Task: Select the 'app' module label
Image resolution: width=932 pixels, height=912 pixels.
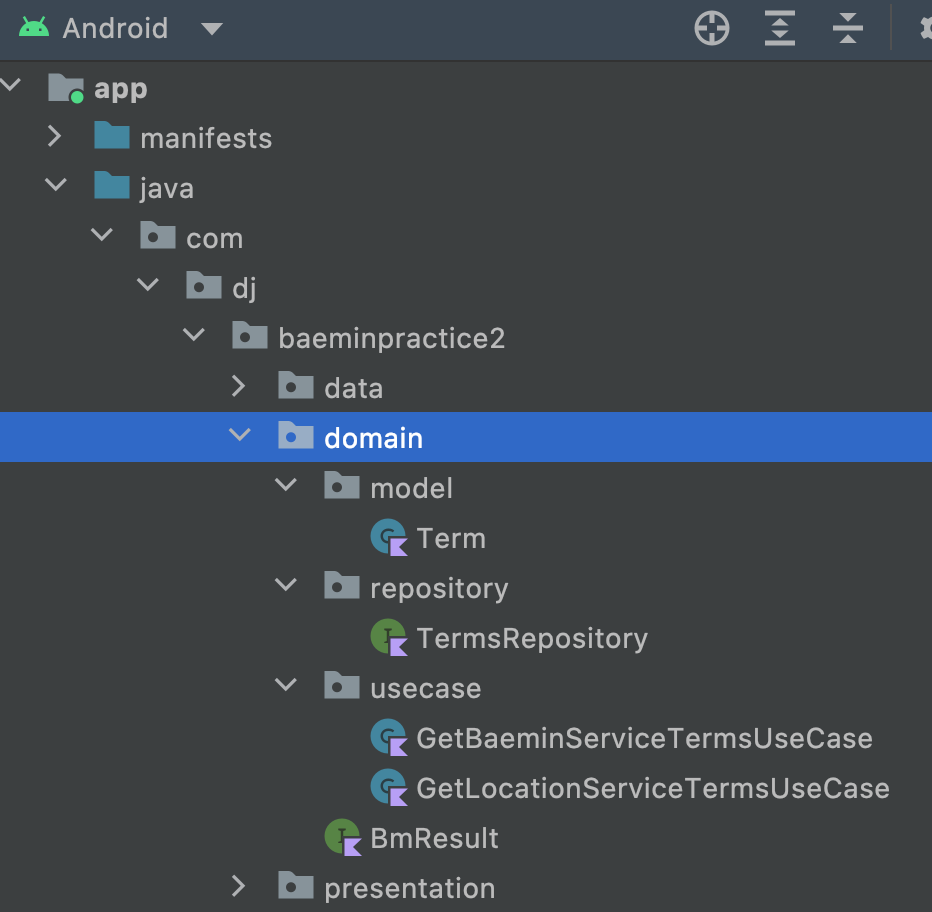Action: point(121,90)
